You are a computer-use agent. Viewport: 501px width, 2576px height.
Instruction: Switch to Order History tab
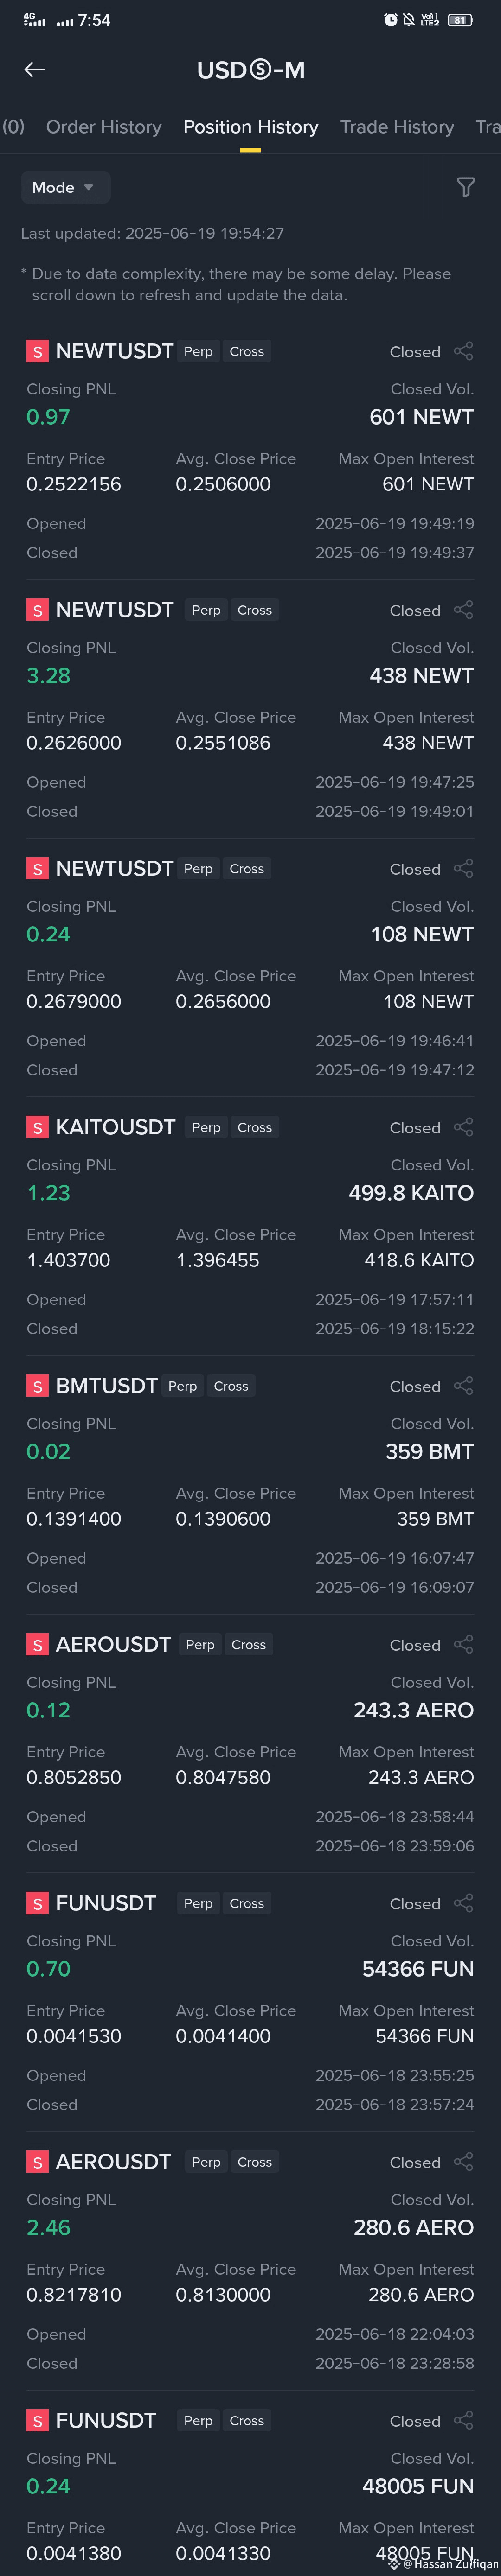pyautogui.click(x=104, y=127)
